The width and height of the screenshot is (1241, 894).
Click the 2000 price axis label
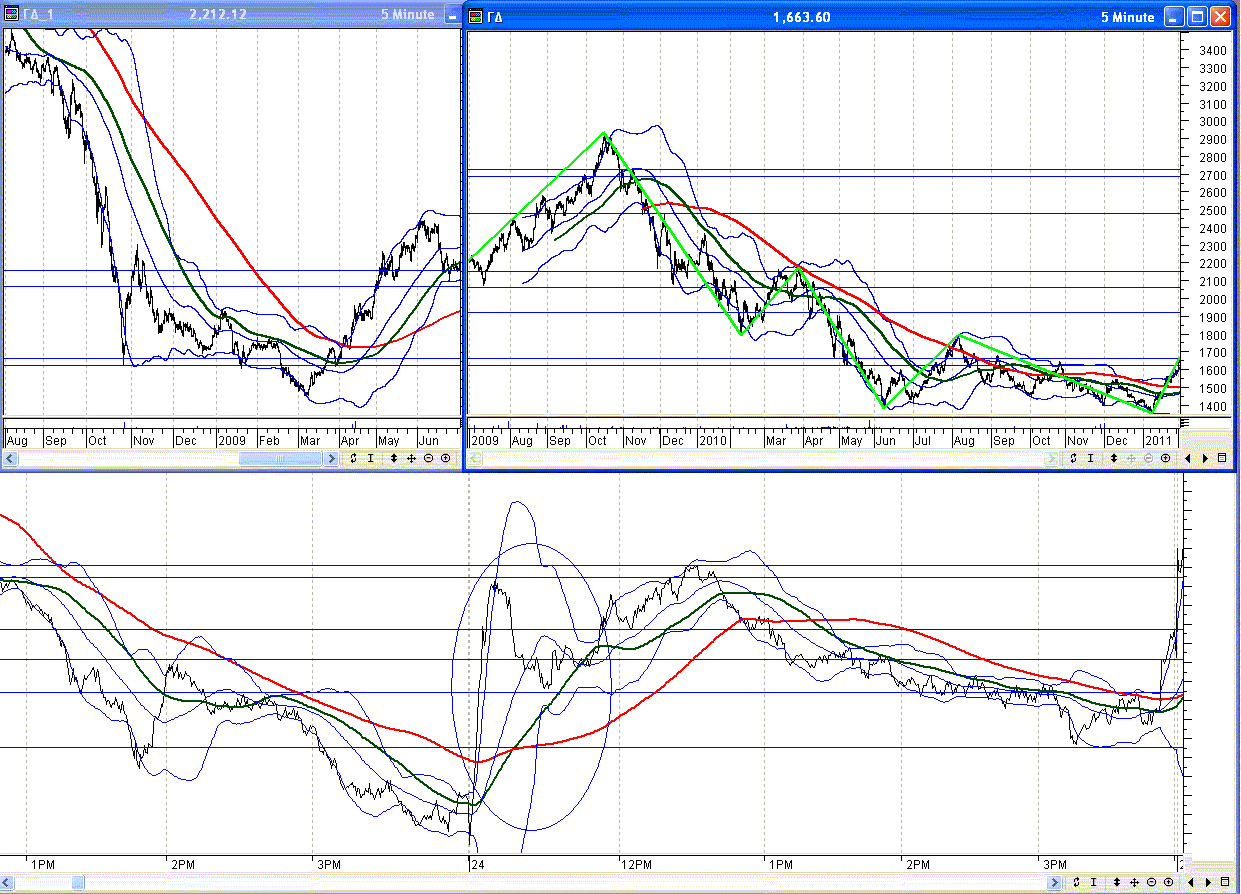(1213, 299)
